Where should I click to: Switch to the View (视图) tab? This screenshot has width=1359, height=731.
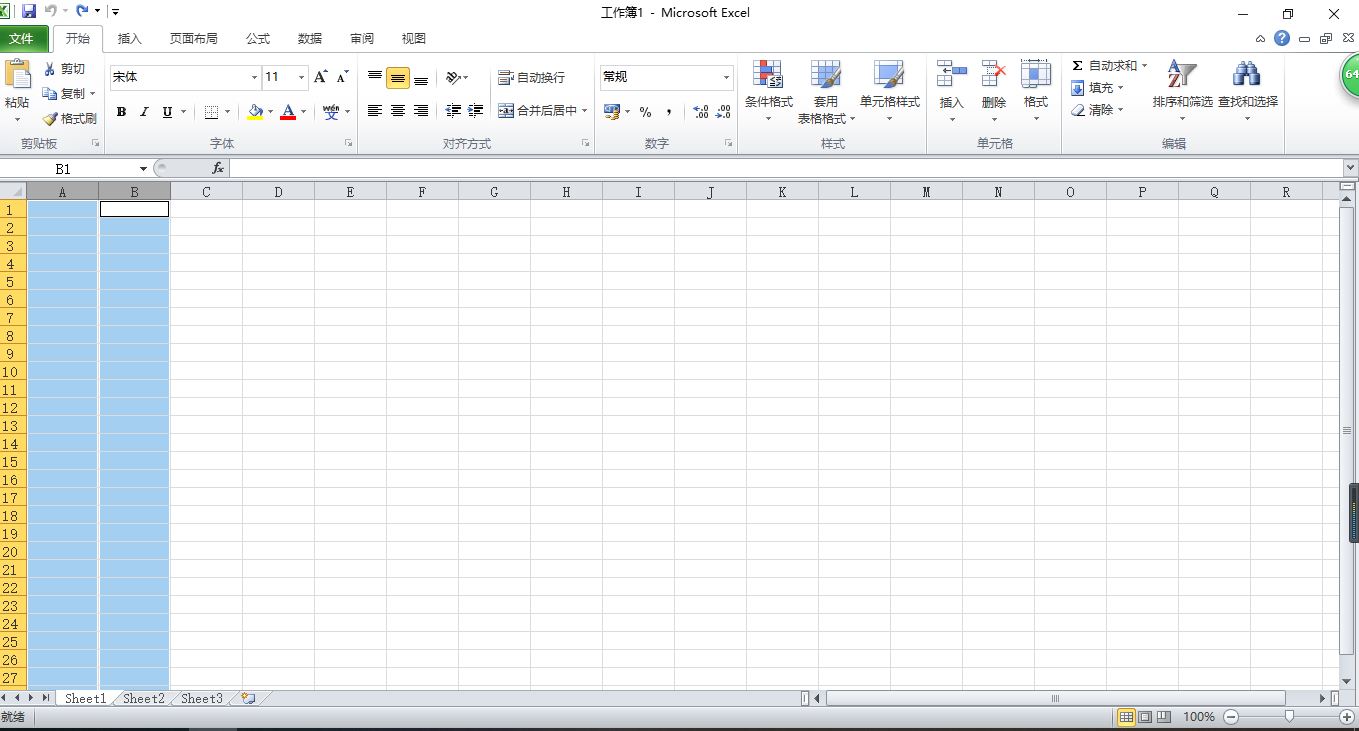click(414, 38)
